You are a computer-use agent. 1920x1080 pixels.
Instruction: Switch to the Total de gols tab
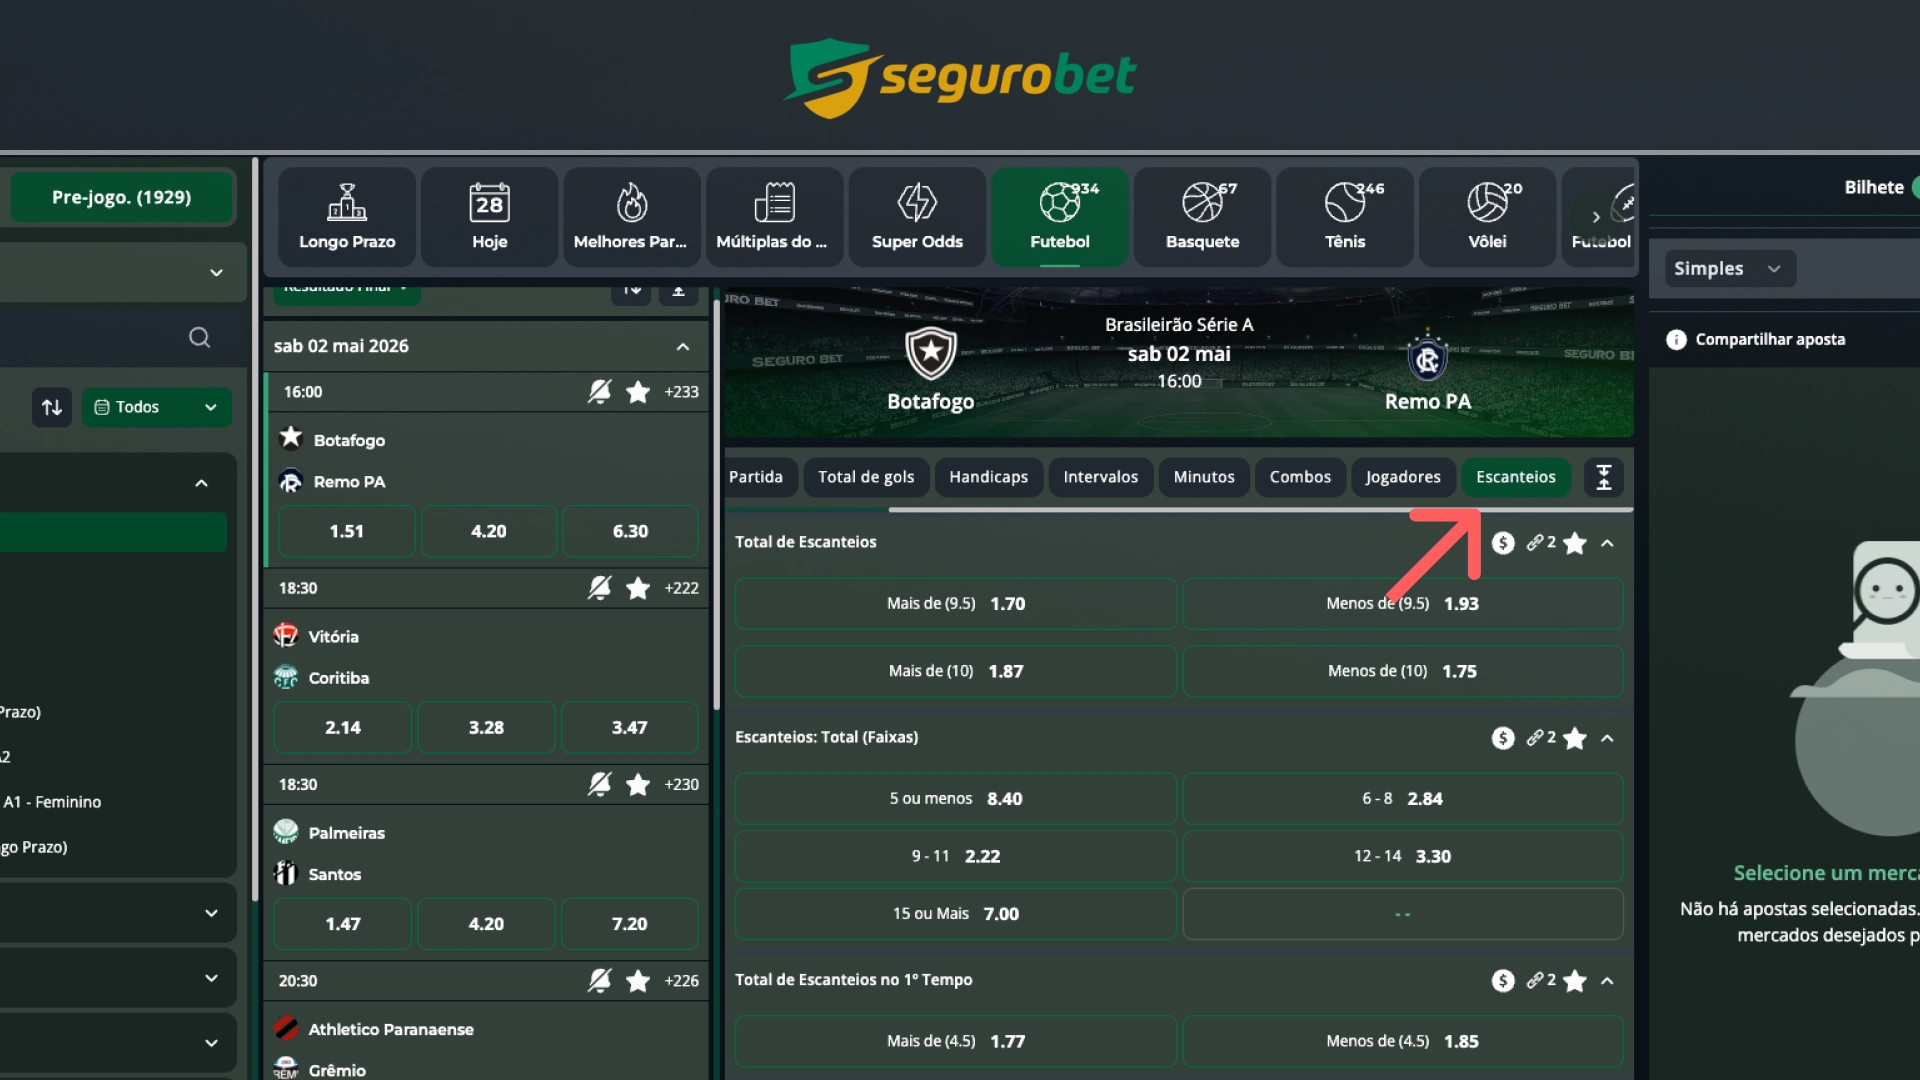click(866, 477)
